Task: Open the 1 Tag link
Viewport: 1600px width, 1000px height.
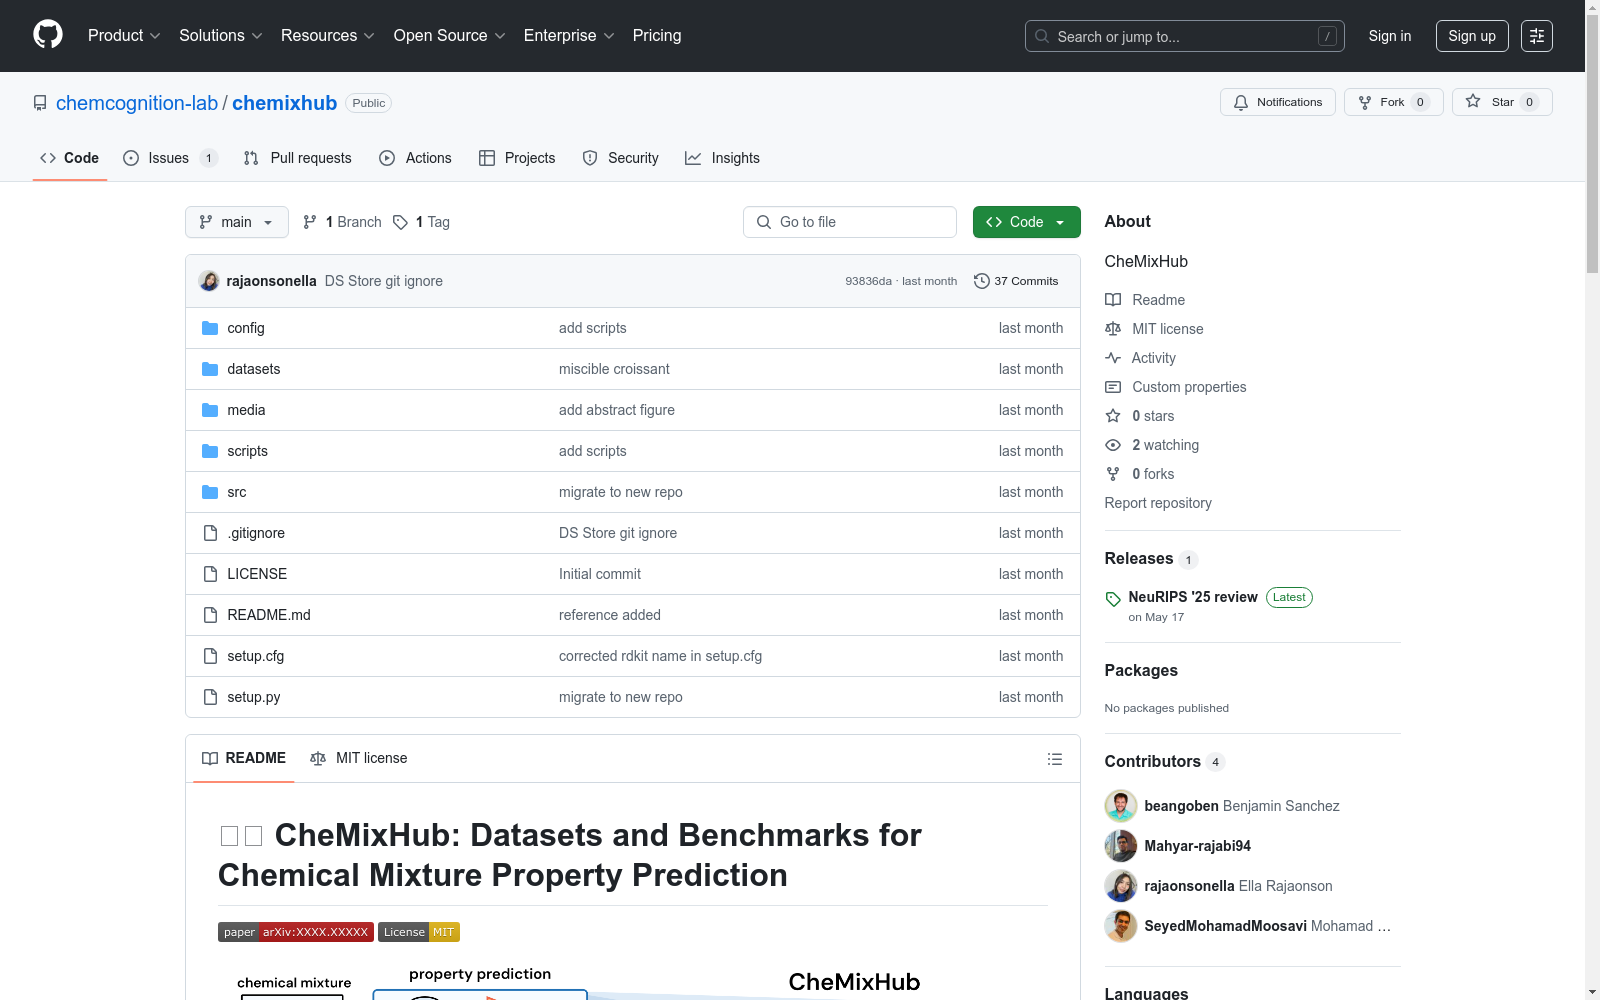Action: 421,222
